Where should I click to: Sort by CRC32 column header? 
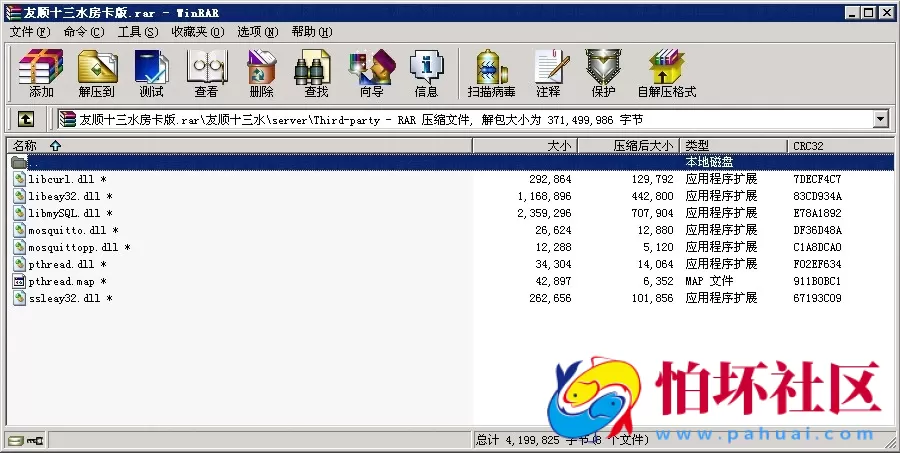(840, 146)
